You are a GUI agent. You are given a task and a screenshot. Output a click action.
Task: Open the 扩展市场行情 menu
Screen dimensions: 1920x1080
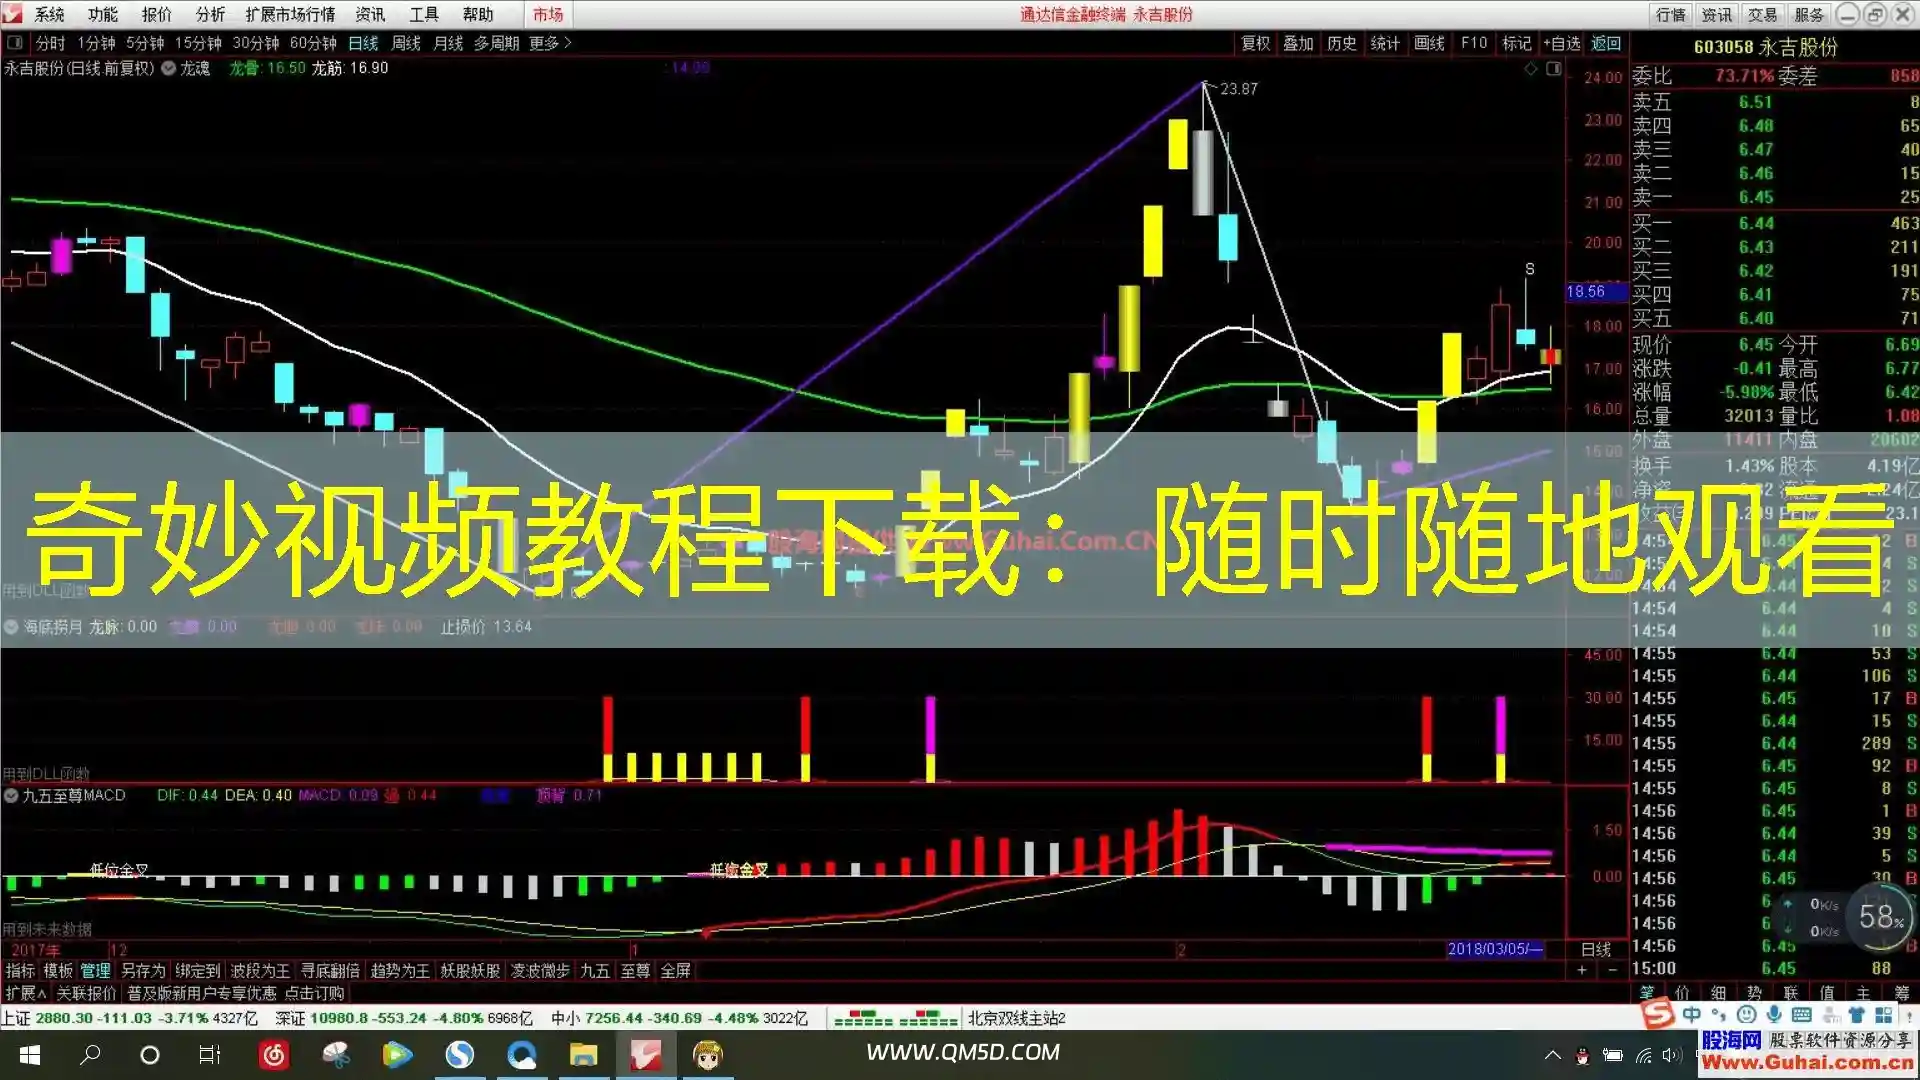(290, 14)
